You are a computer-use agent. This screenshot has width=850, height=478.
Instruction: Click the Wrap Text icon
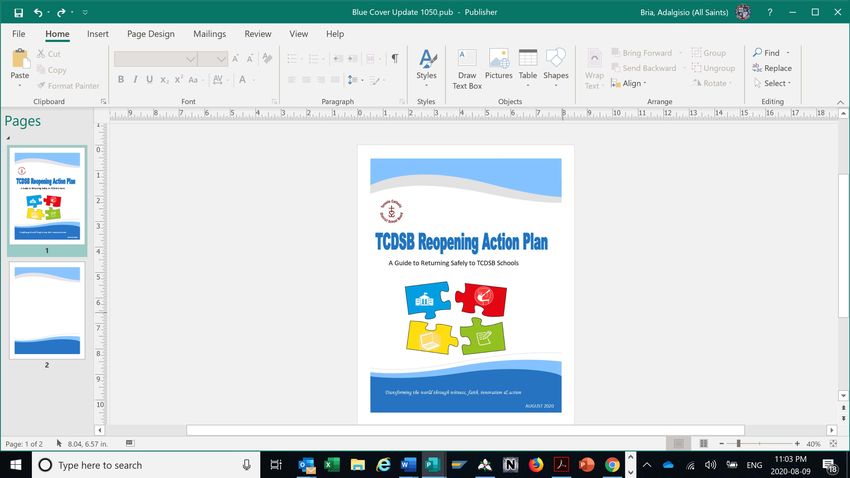click(x=594, y=58)
